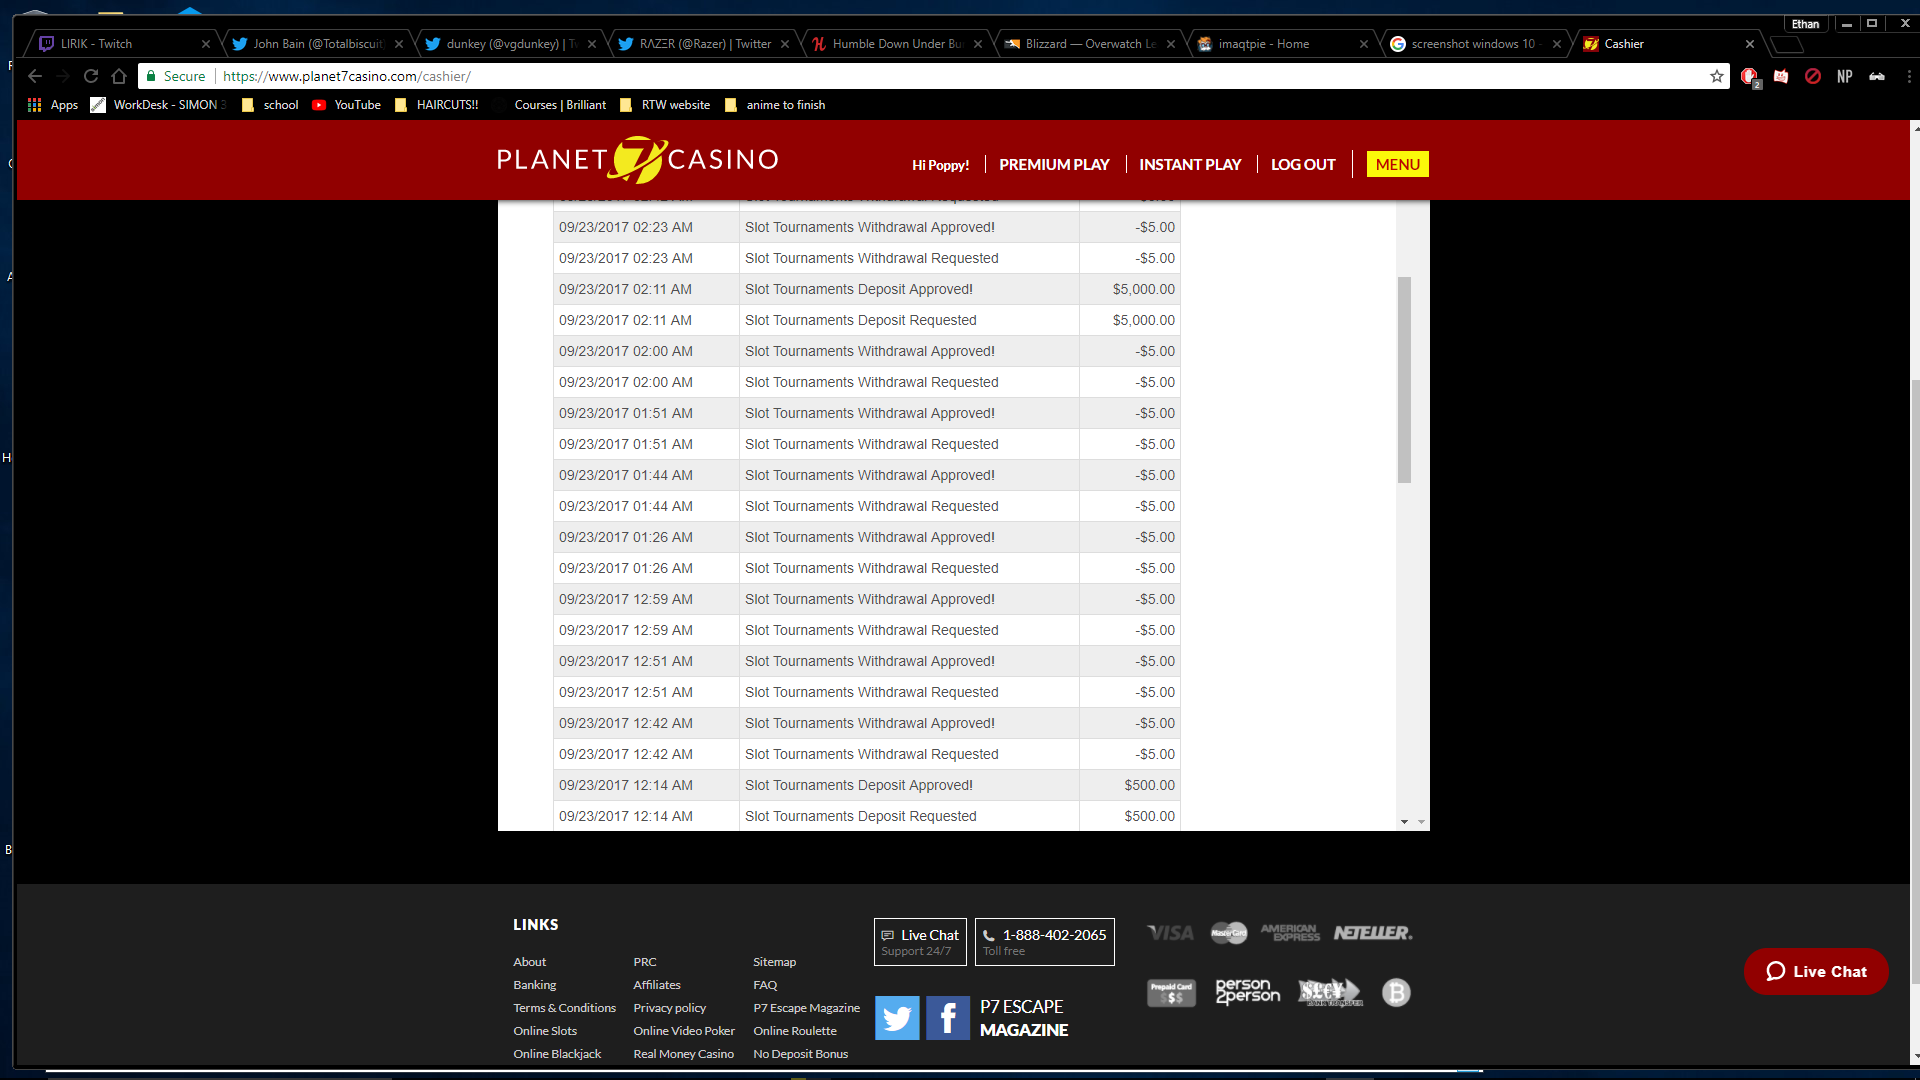The width and height of the screenshot is (1920, 1080).
Task: Open the new tab button
Action: (1786, 44)
